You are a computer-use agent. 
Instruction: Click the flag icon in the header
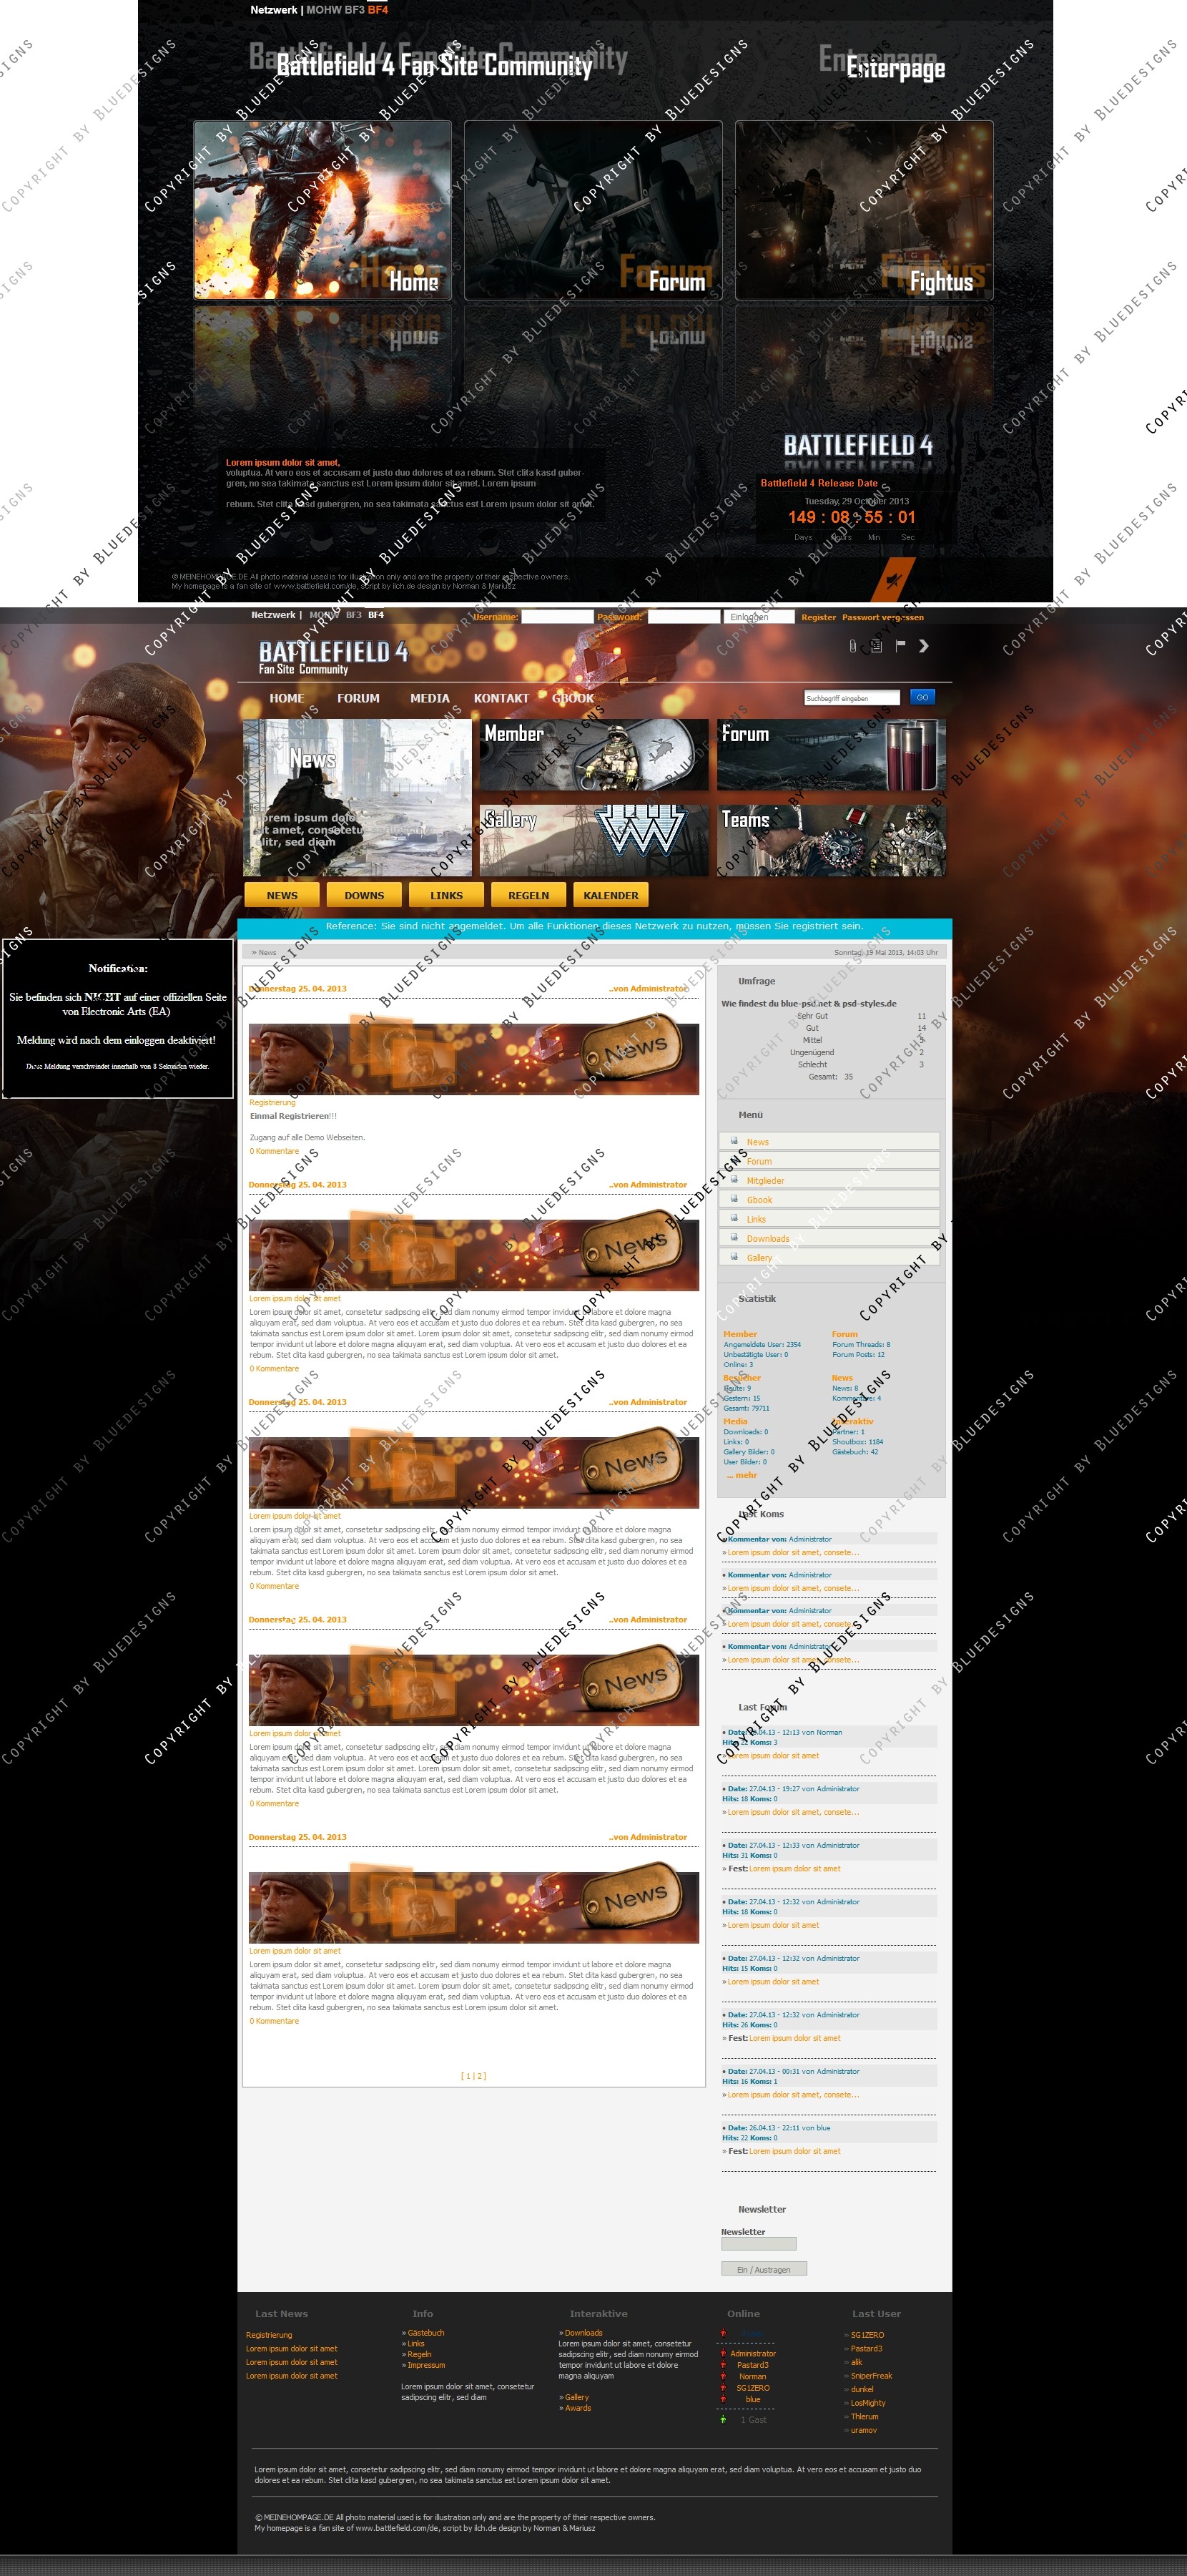point(900,646)
